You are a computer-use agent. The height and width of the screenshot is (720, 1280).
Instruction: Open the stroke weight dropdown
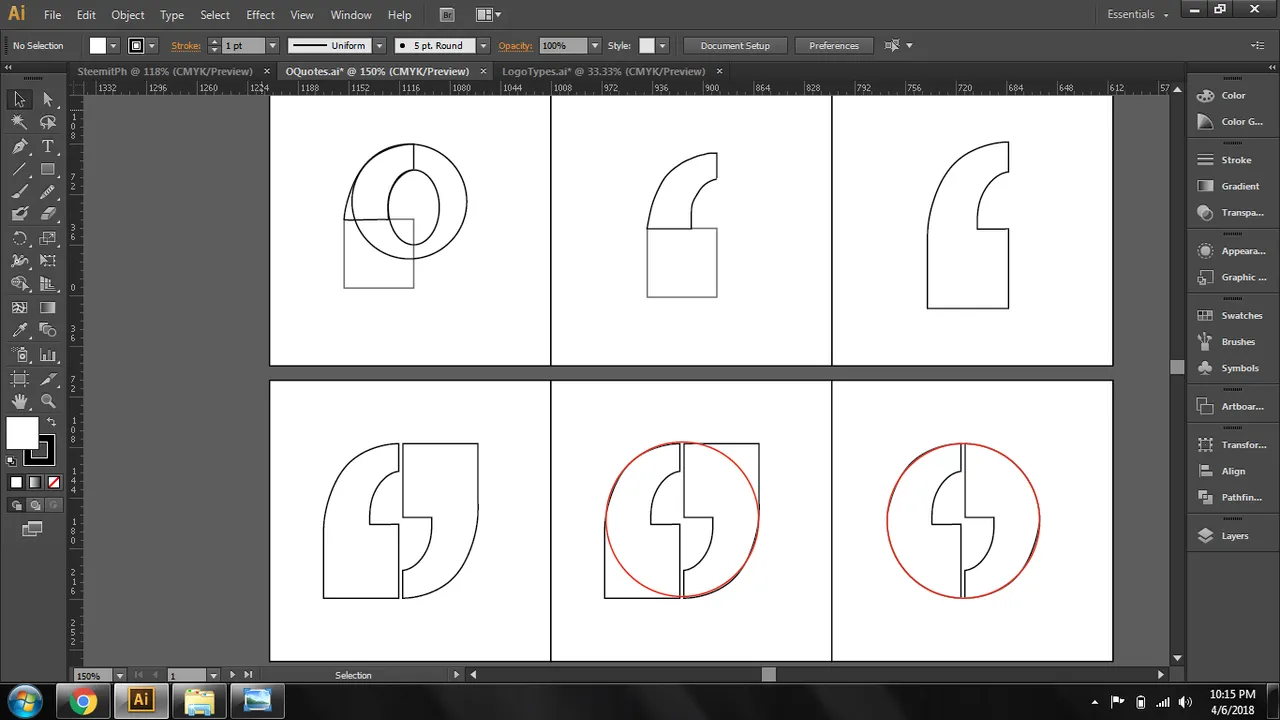(x=272, y=46)
